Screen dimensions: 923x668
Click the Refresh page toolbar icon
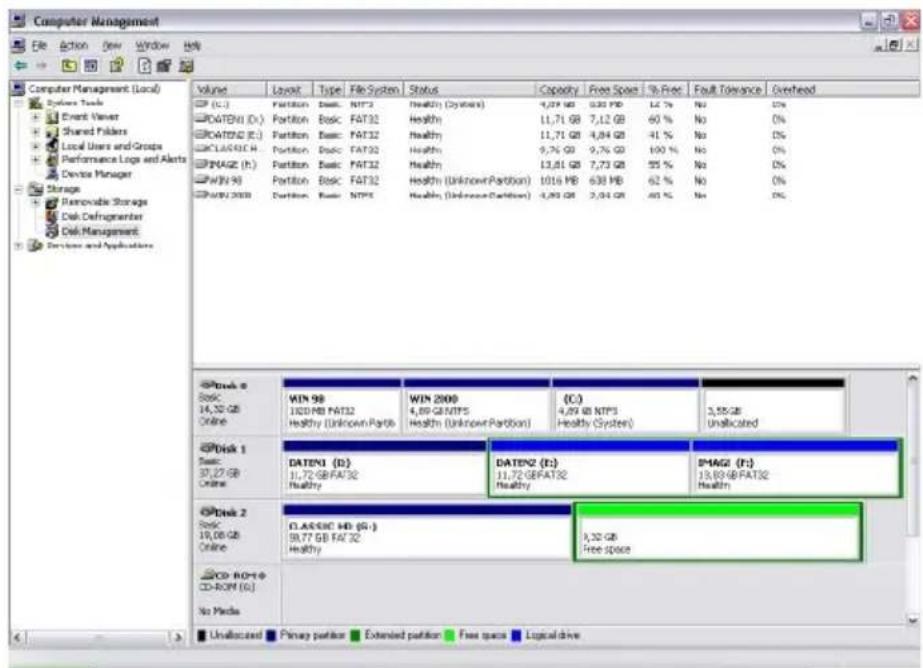[144, 65]
